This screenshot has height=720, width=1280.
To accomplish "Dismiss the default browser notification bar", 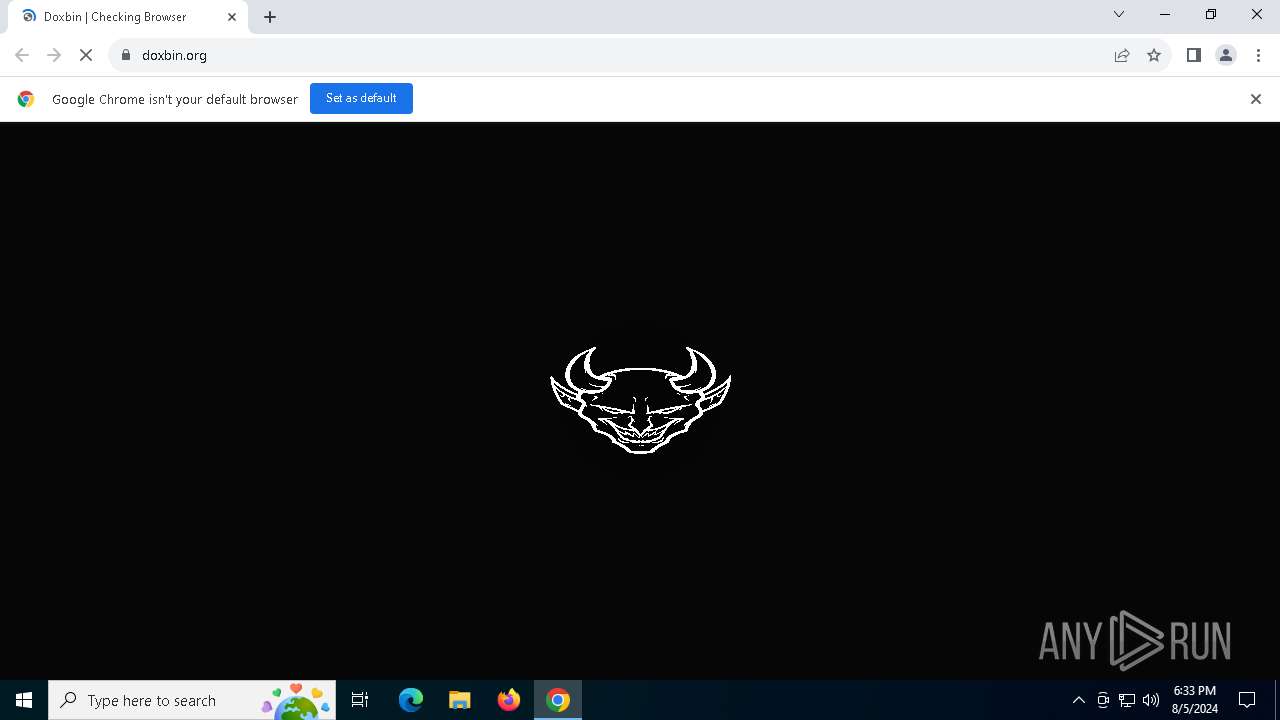I will point(1256,99).
